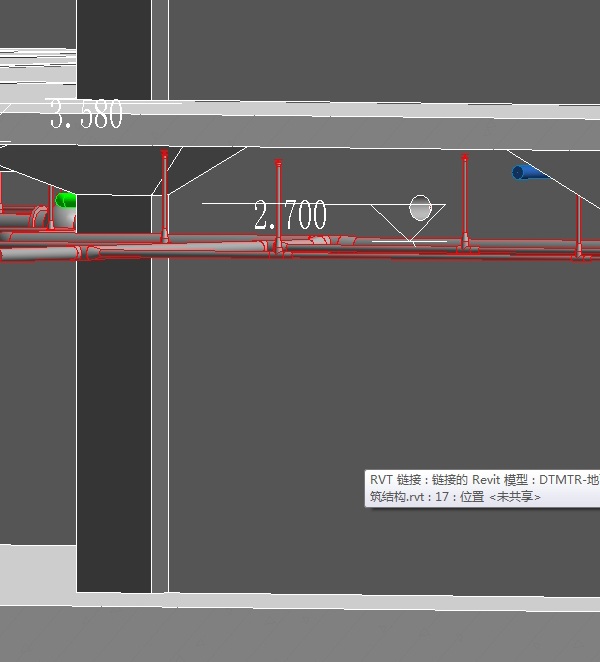Select the short red hanger beside green fitting
Image resolution: width=600 pixels, height=662 pixels.
click(x=51, y=205)
